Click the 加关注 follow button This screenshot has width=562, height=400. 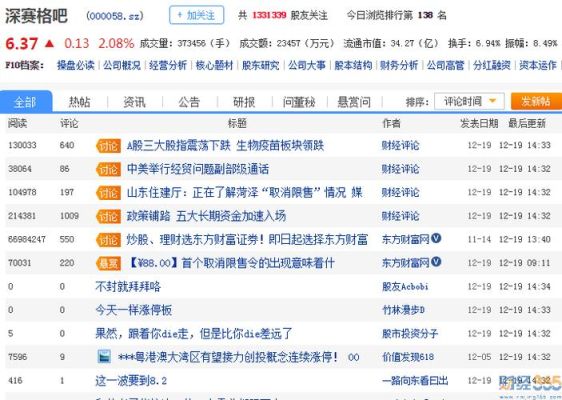pyautogui.click(x=196, y=15)
